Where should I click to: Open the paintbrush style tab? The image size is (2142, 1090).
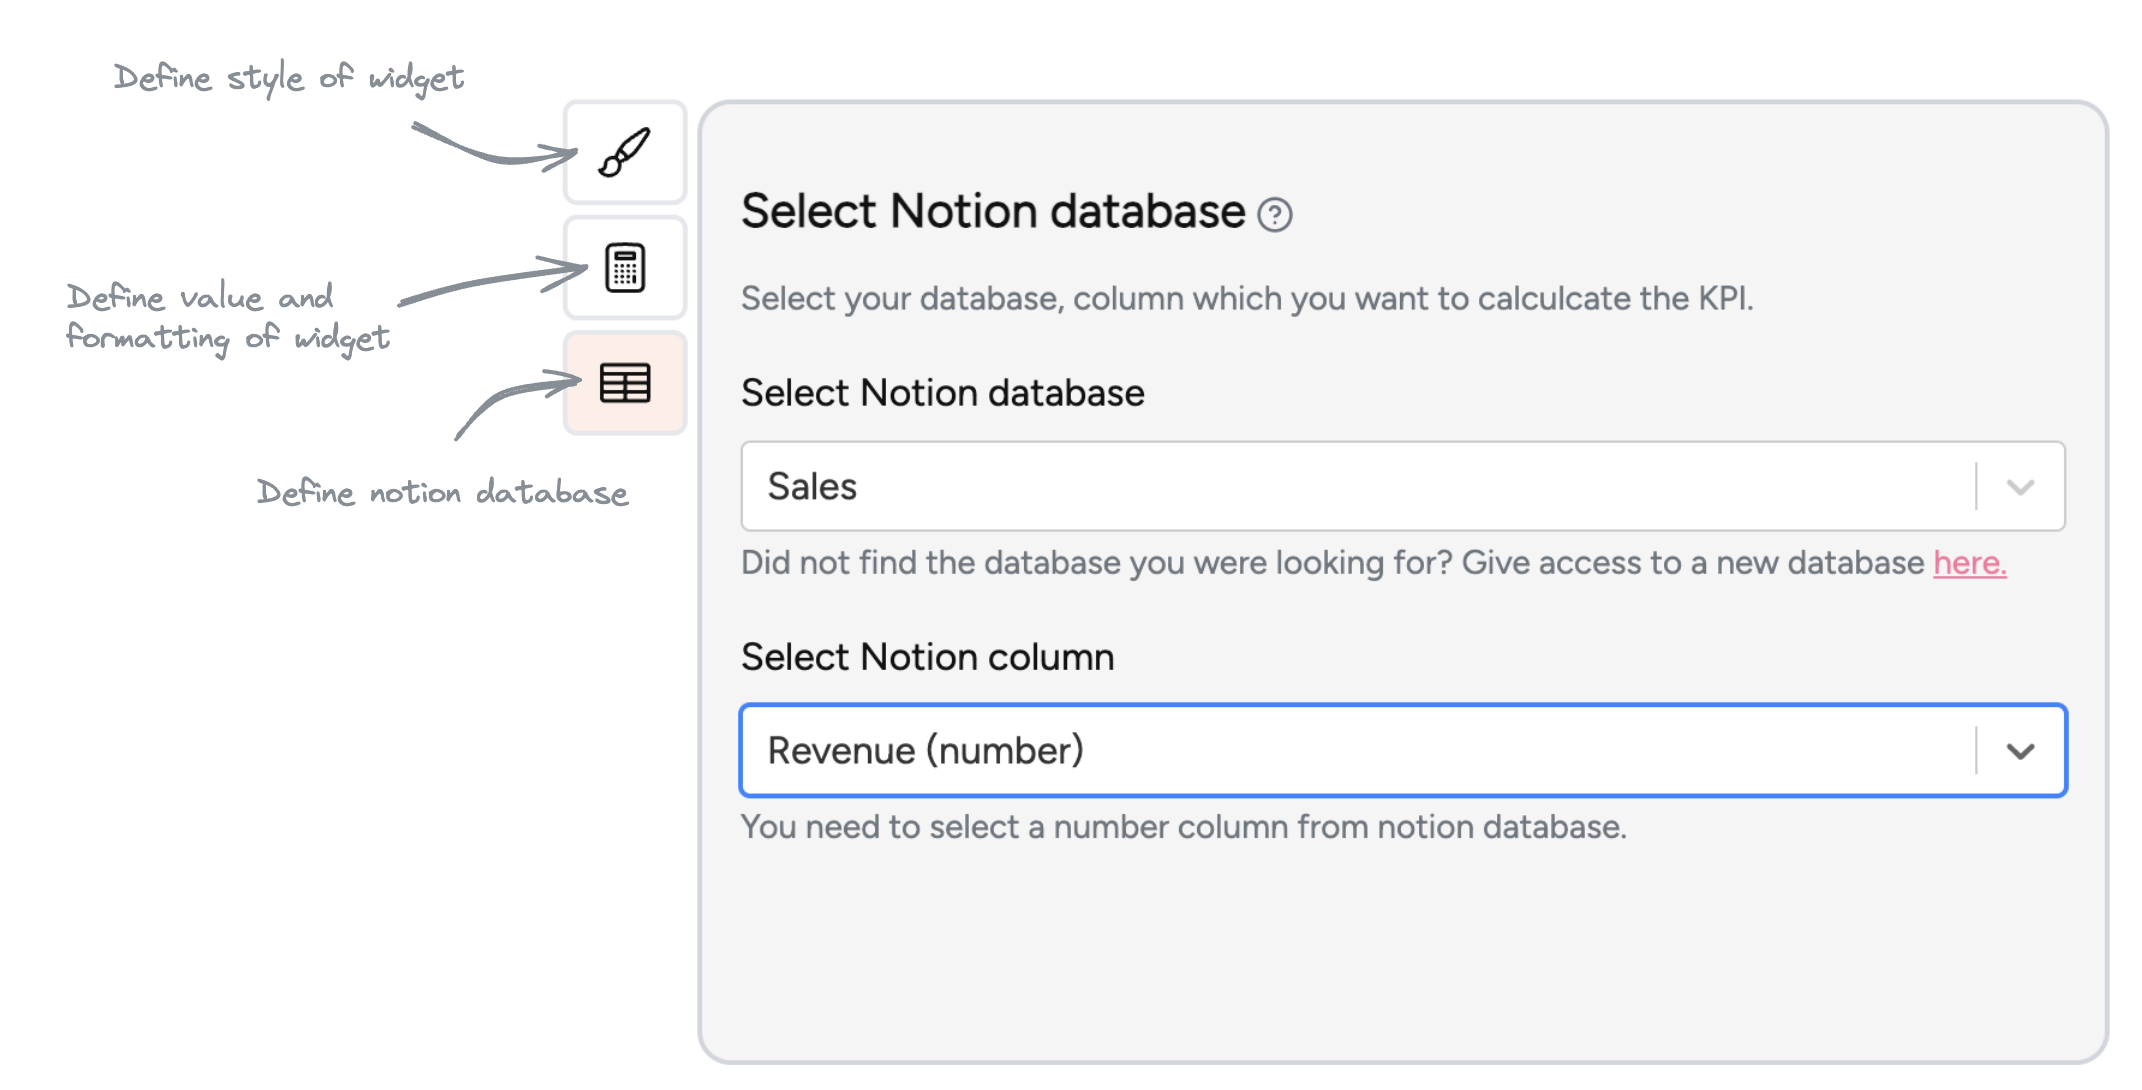(x=625, y=153)
